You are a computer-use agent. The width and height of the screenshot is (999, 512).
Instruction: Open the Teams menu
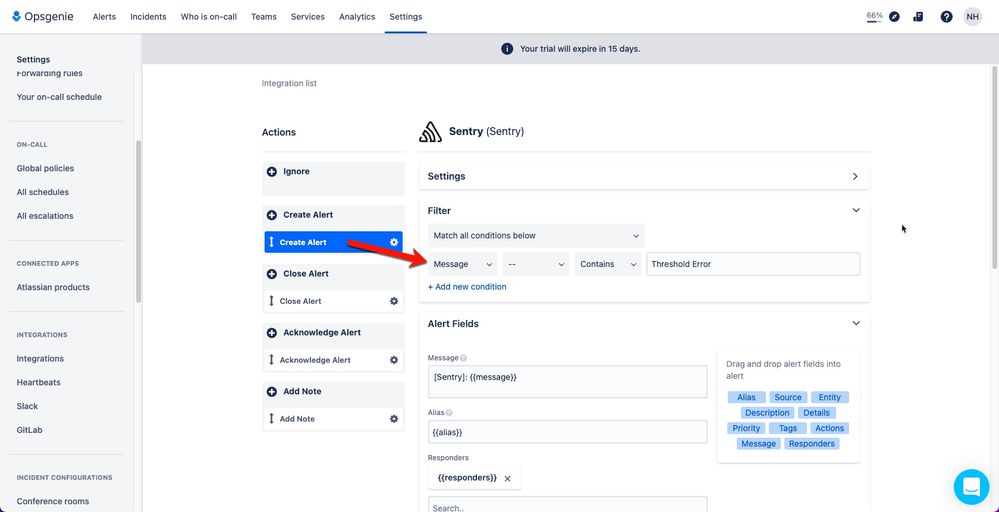pyautogui.click(x=264, y=17)
